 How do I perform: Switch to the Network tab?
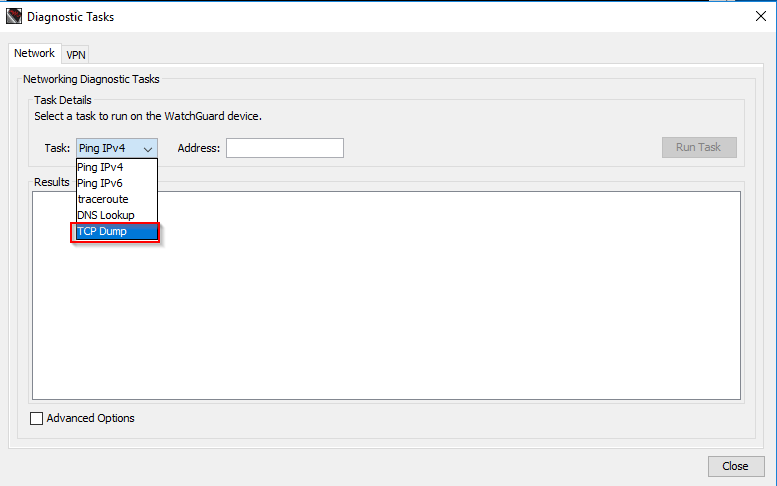(x=34, y=54)
